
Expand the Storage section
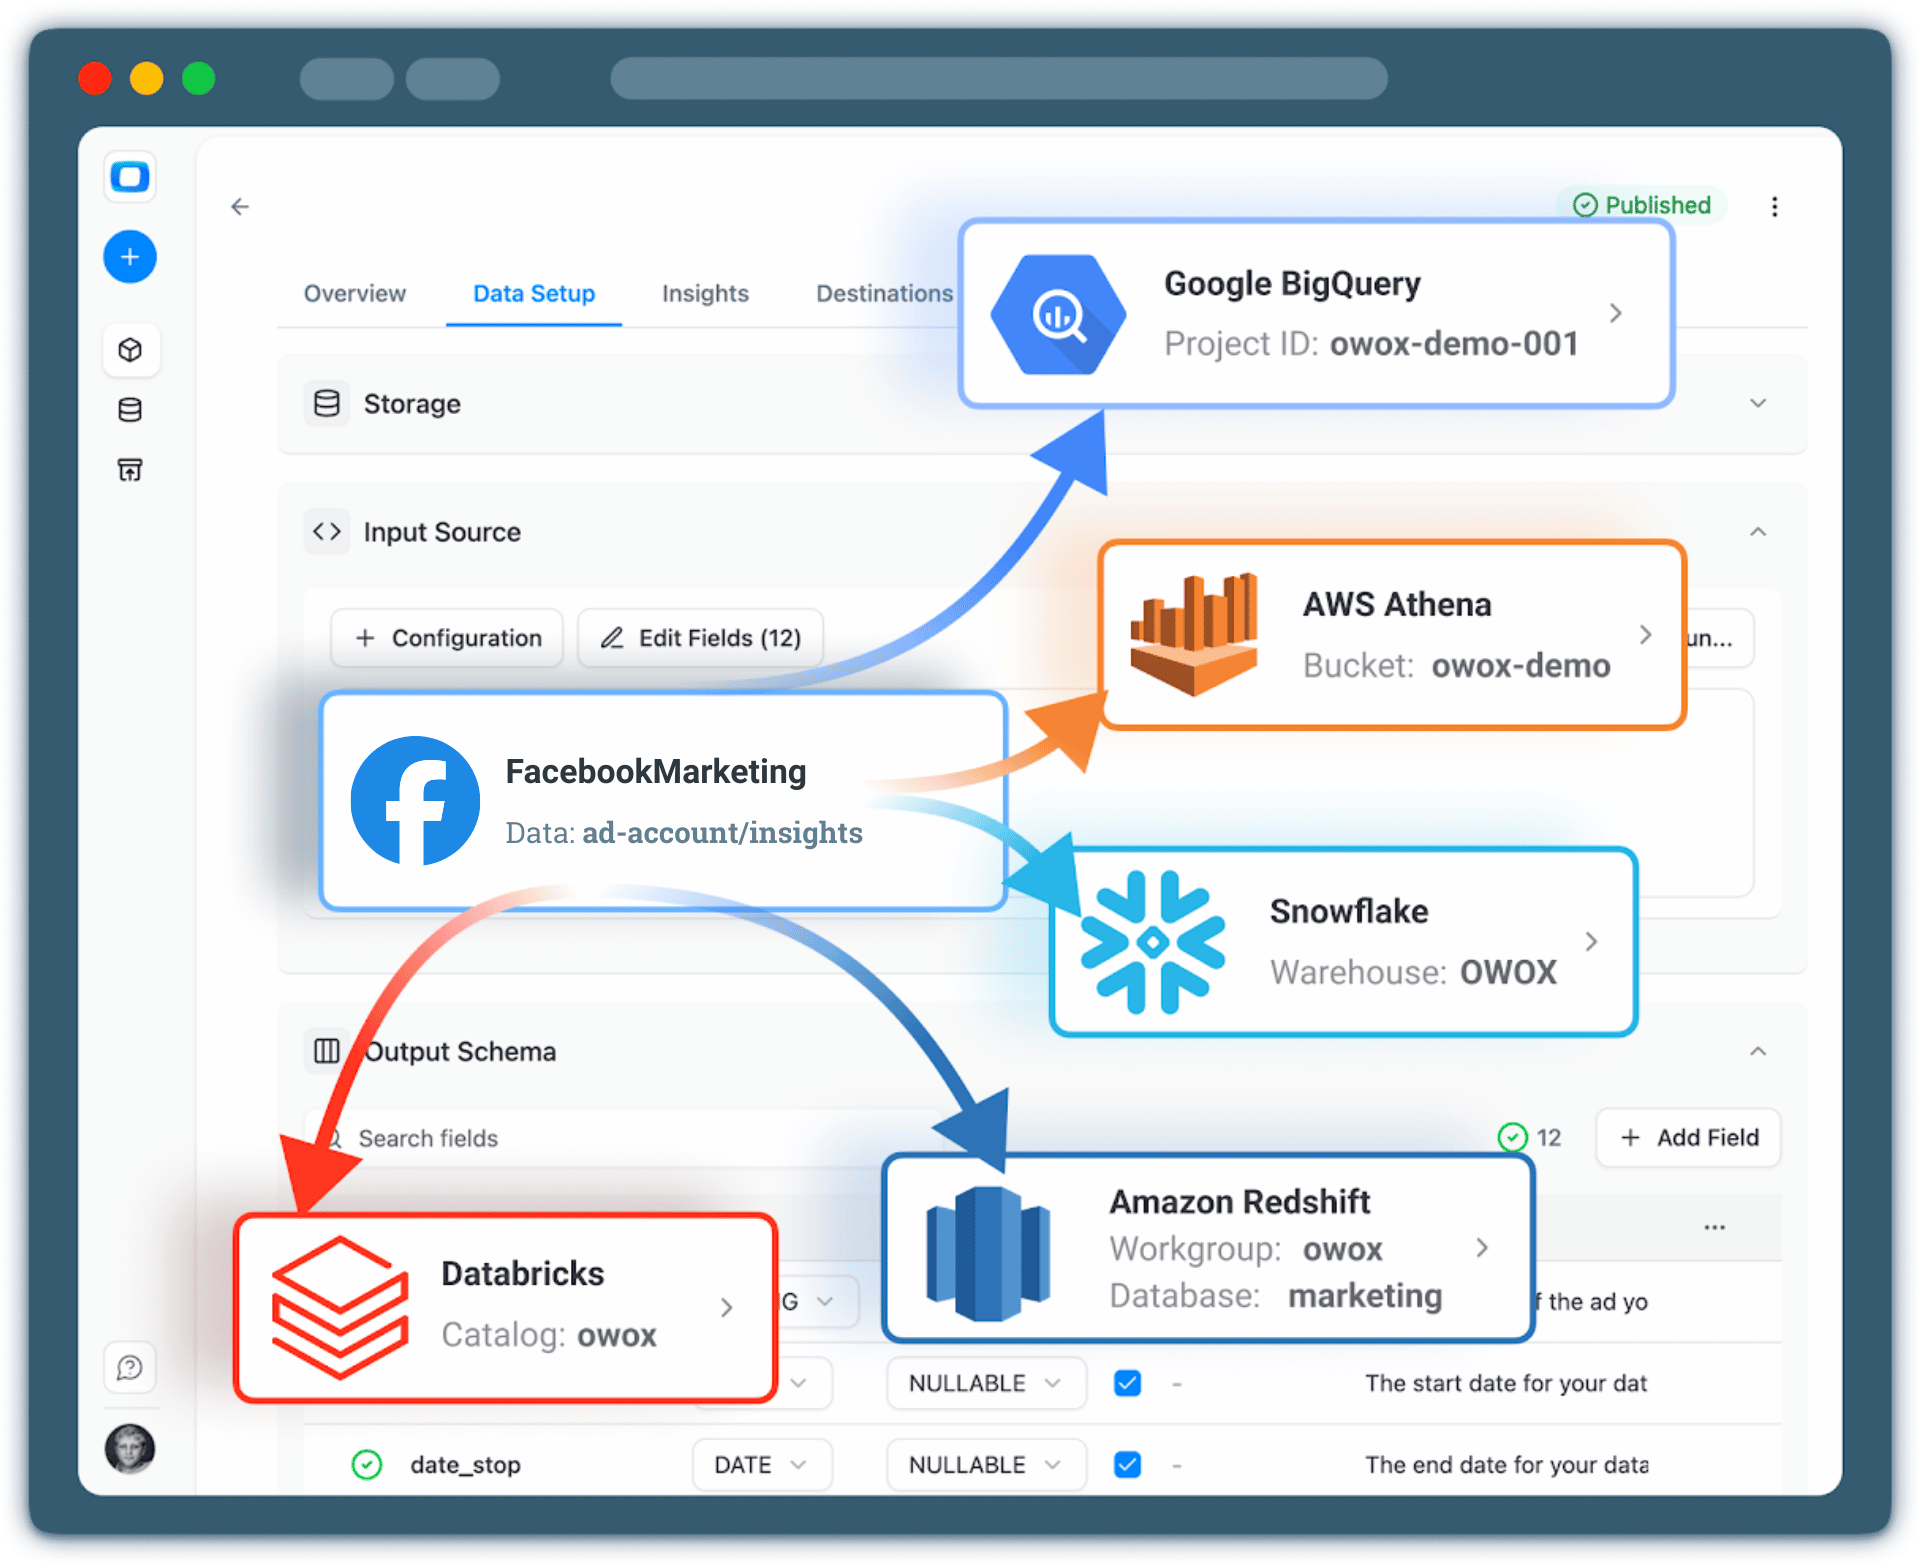point(1758,403)
